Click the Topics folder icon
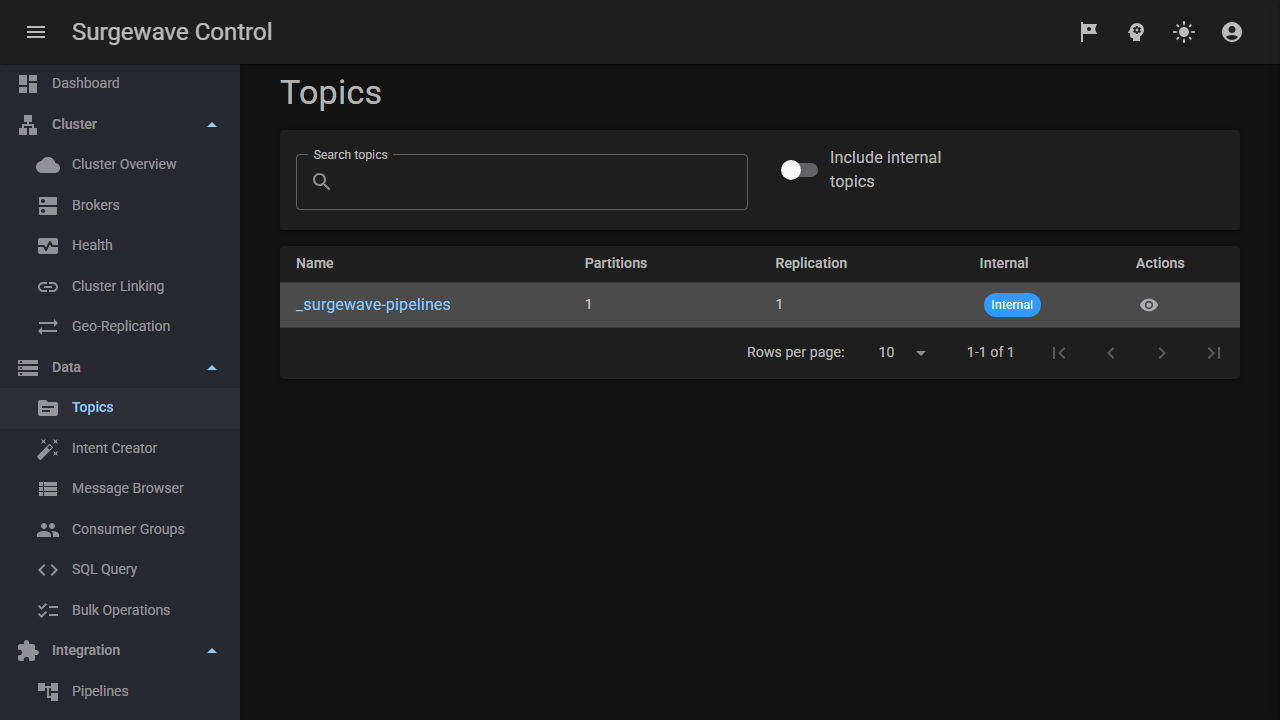This screenshot has width=1280, height=720. pyautogui.click(x=48, y=408)
